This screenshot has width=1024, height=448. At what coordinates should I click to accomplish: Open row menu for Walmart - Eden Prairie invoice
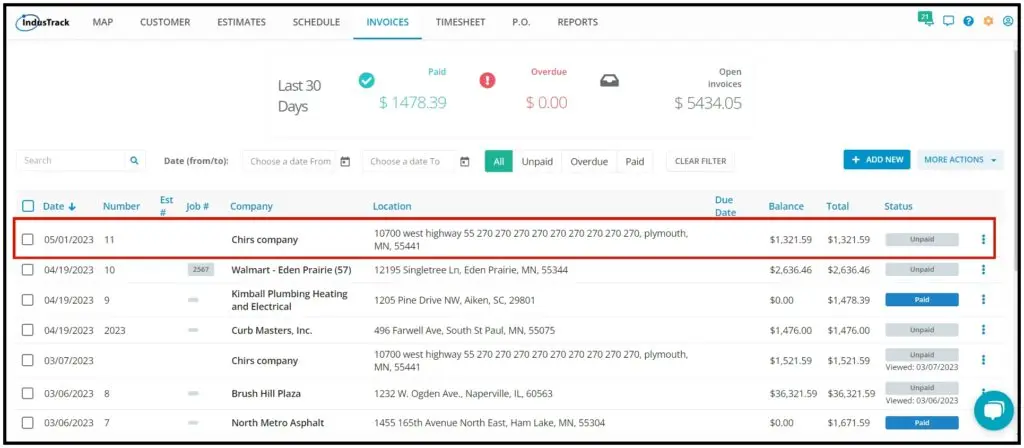coord(983,270)
